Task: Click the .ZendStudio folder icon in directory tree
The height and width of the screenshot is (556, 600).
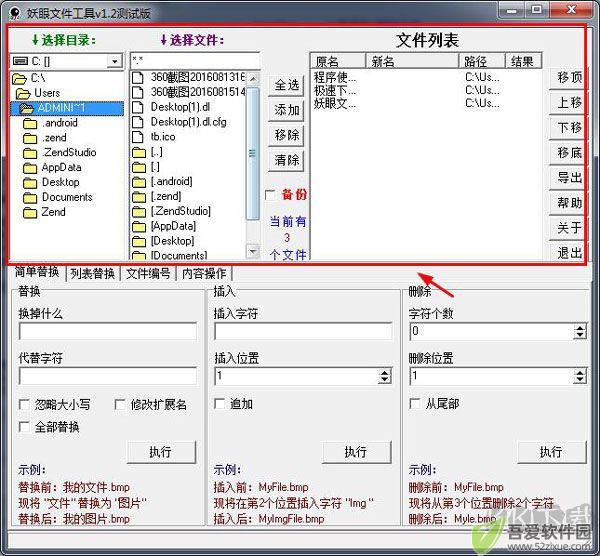Action: click(x=30, y=153)
